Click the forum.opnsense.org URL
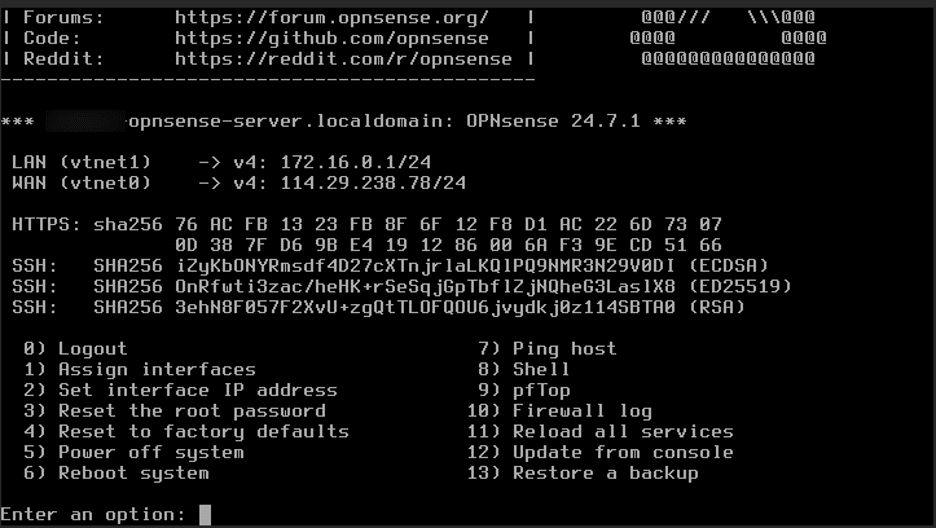 [332, 18]
